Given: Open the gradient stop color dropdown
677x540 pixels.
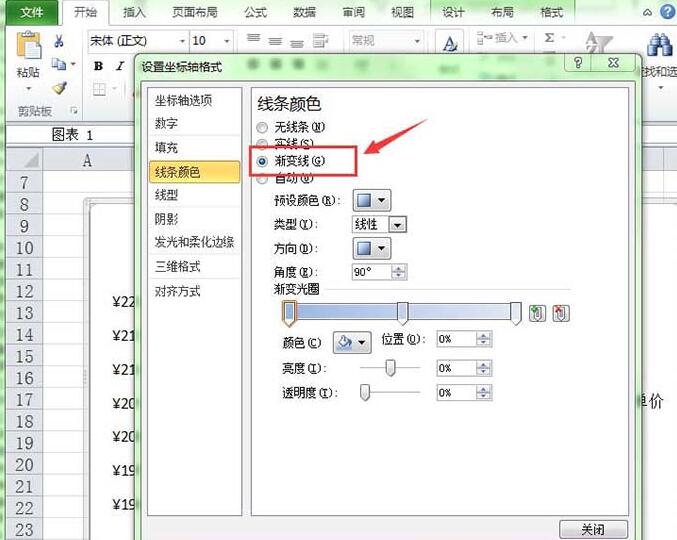Looking at the screenshot, I should pyautogui.click(x=352, y=342).
